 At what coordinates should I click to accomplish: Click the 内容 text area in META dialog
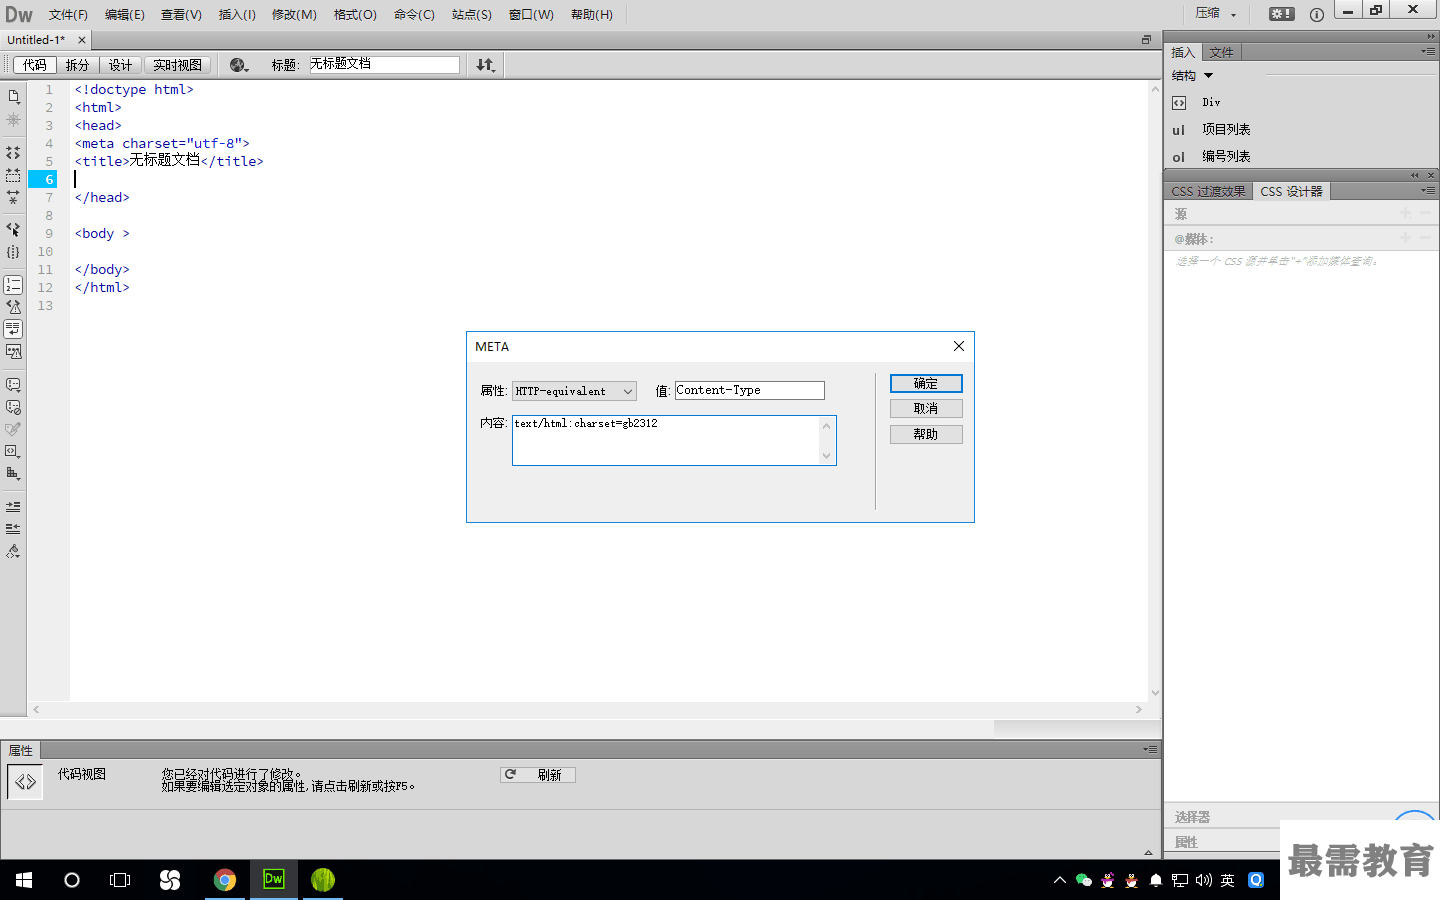pos(674,441)
